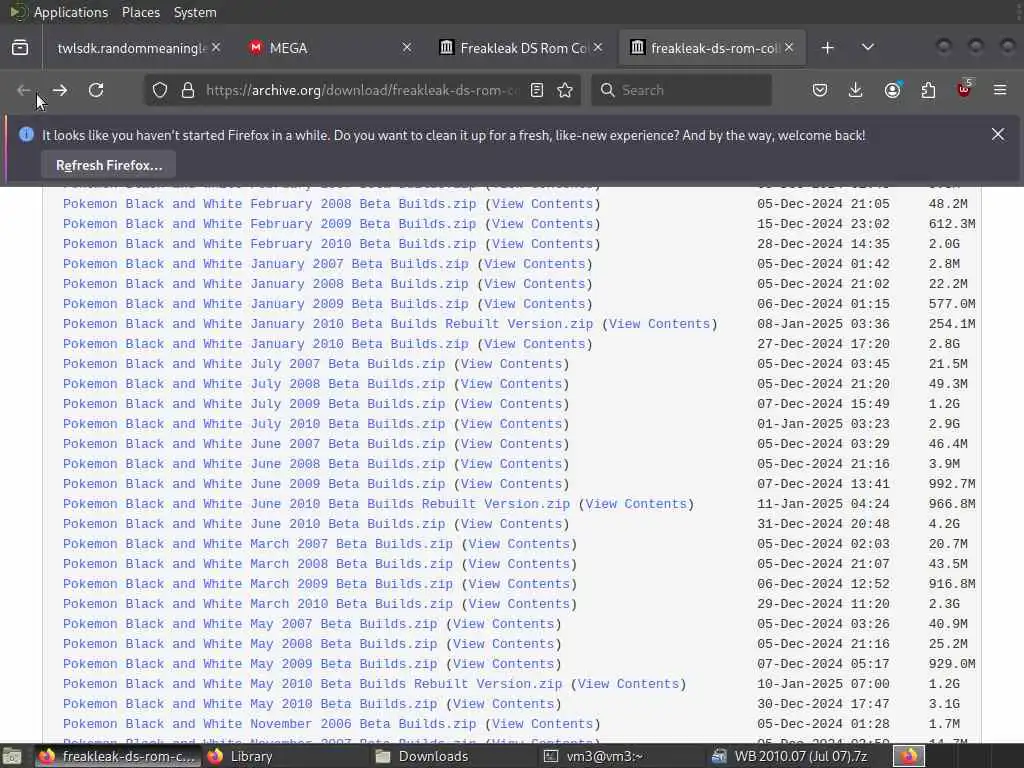Click the info icon in notification bar
The width and height of the screenshot is (1024, 768).
coord(26,135)
